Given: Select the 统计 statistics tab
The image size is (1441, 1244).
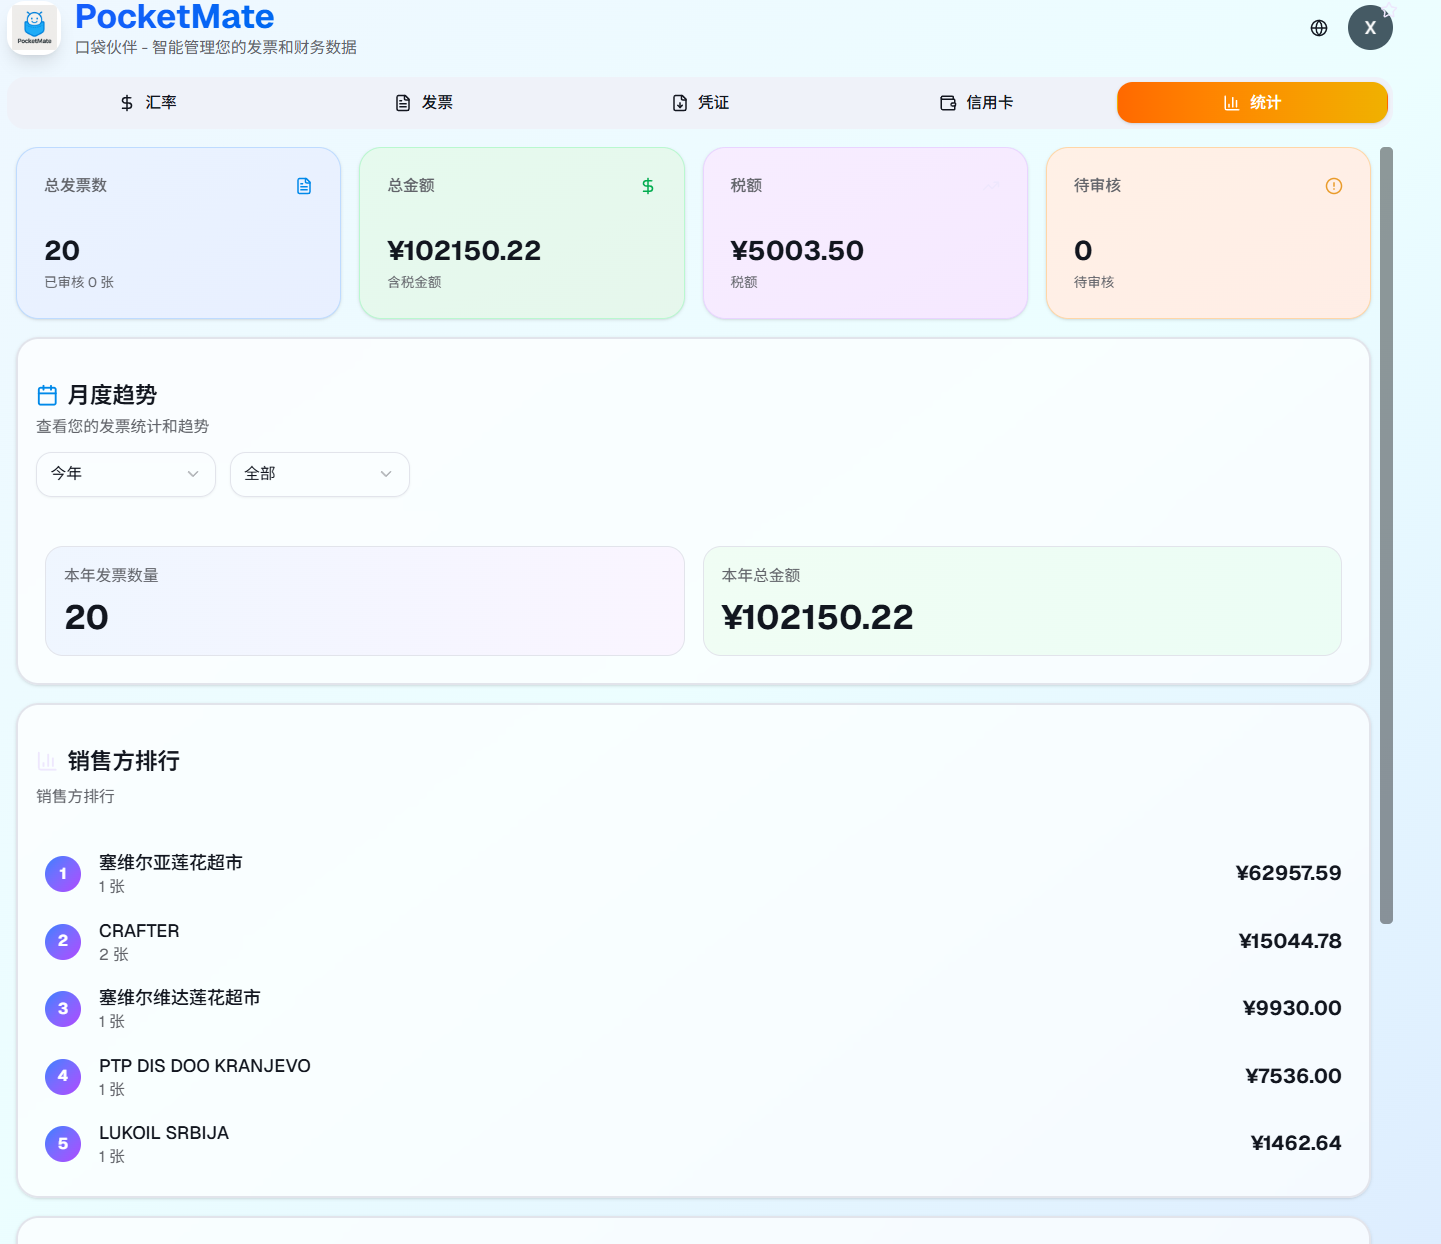Looking at the screenshot, I should click(1252, 103).
